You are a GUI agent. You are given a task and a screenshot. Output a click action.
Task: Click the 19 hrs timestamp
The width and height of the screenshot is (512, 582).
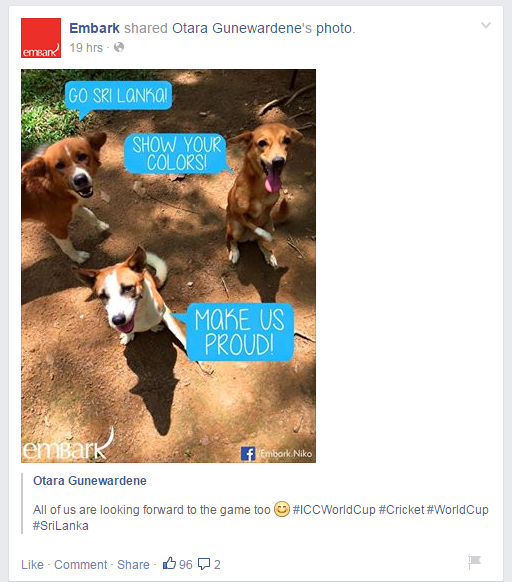86,48
